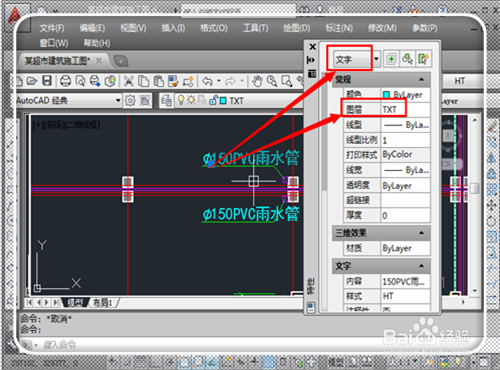Activate the Zoom Window tool
The width and height of the screenshot is (500, 370).
287,81
